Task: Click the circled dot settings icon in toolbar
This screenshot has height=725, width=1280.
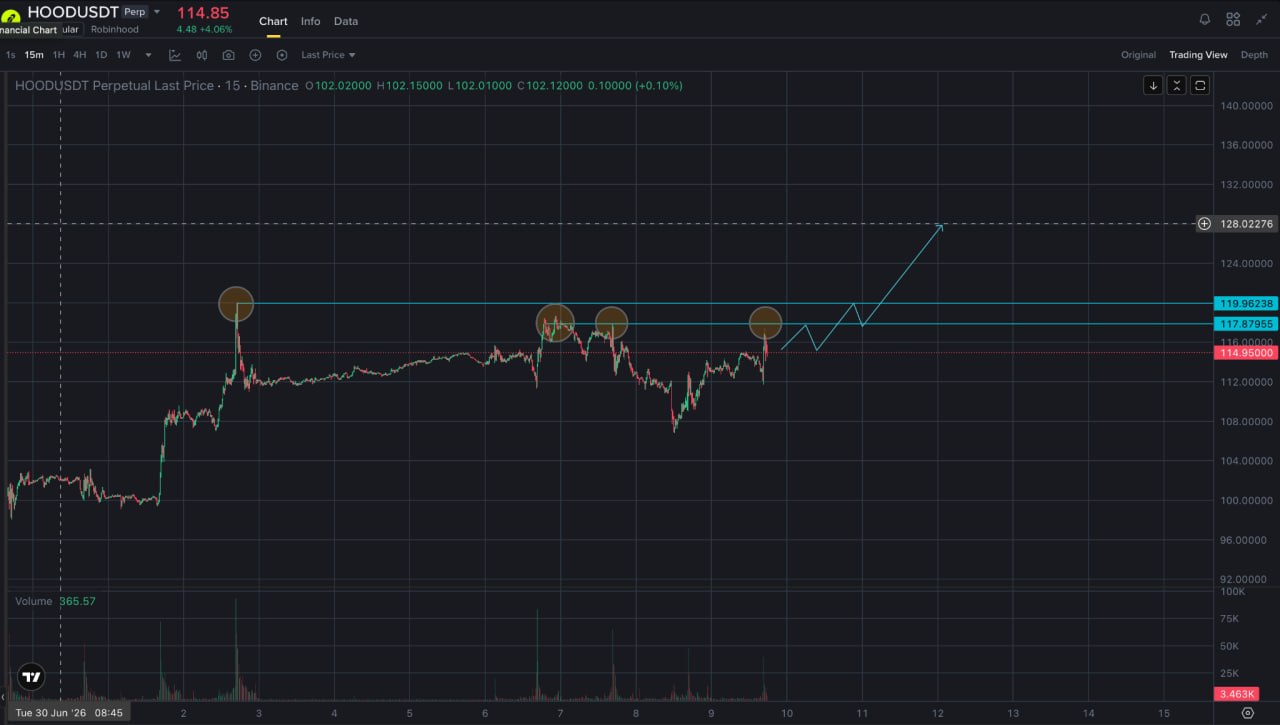Action: tap(282, 55)
